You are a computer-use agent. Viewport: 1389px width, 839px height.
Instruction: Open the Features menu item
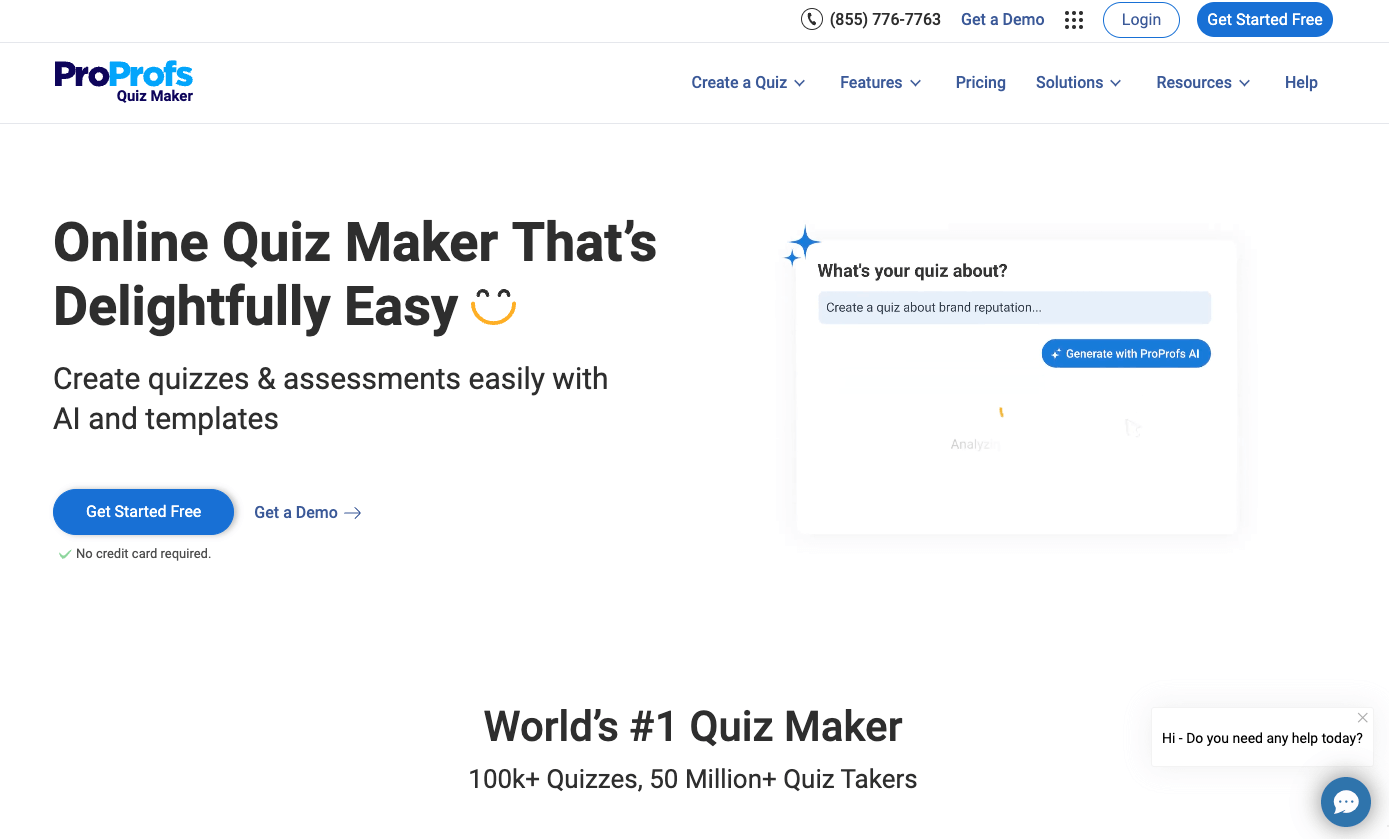(x=871, y=83)
